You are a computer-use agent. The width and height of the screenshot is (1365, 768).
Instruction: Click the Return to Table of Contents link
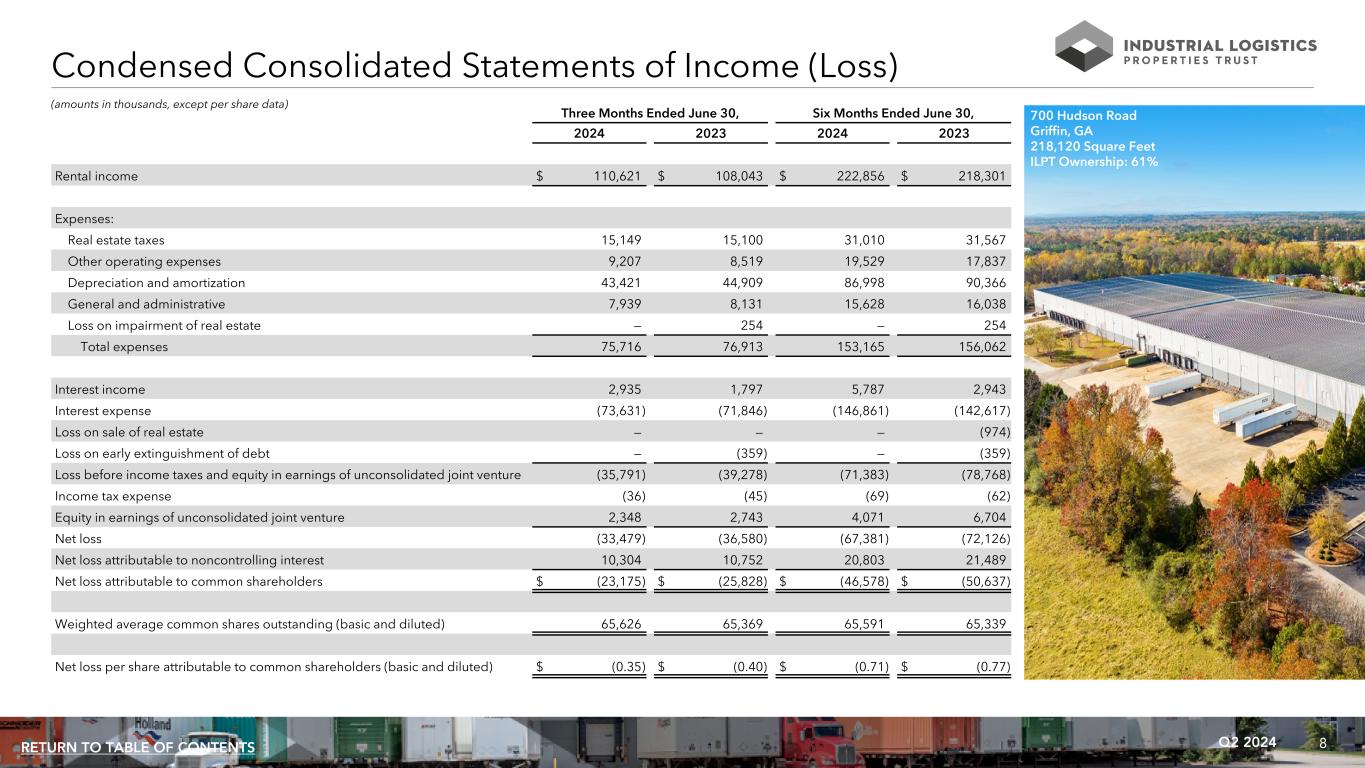(x=138, y=748)
